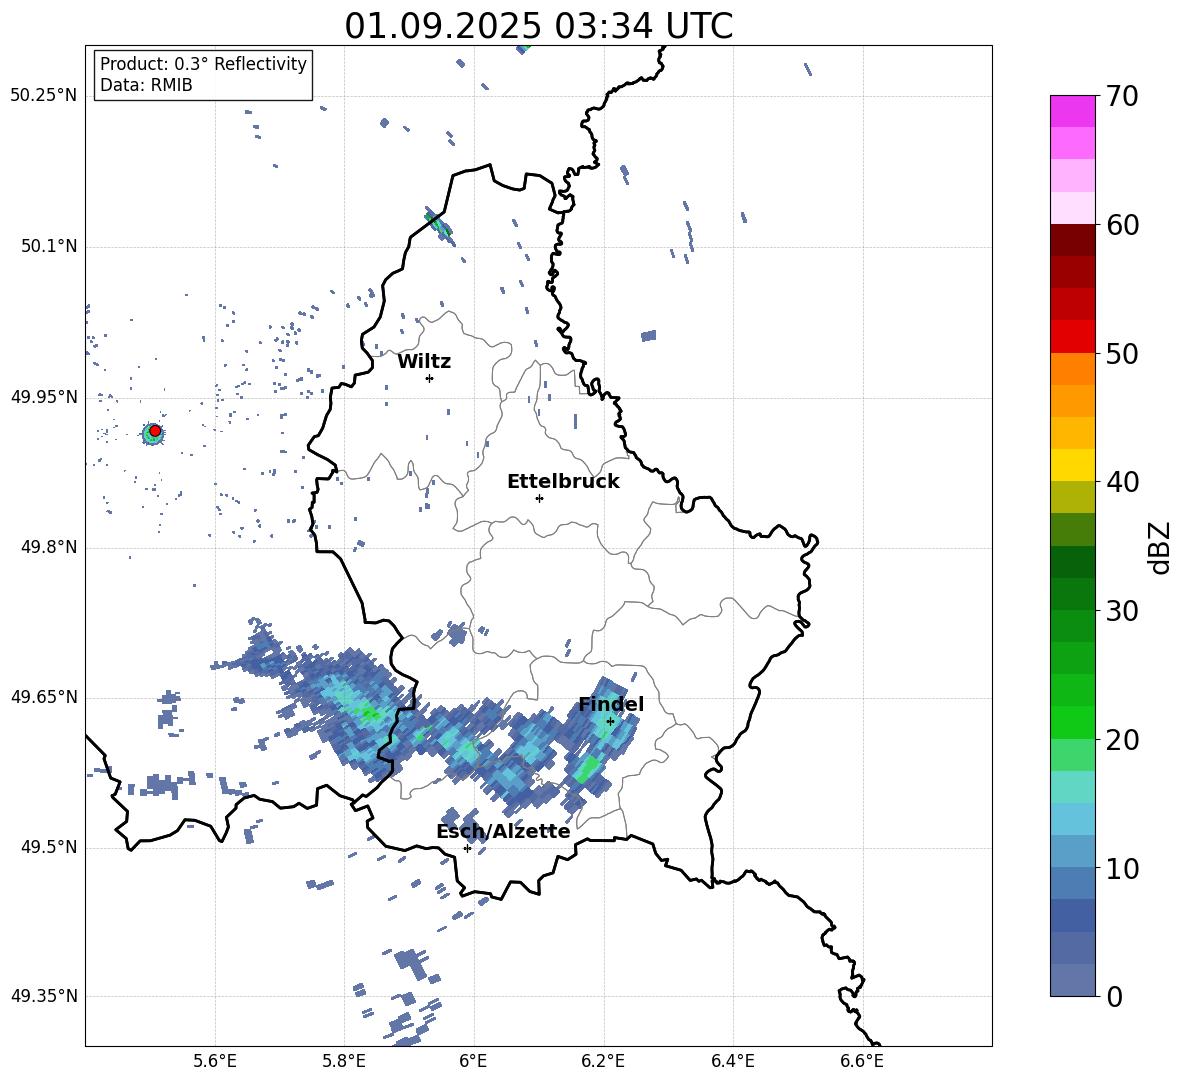Click the 49.8°N latitude label
1184x1081 pixels.
(x=48, y=547)
